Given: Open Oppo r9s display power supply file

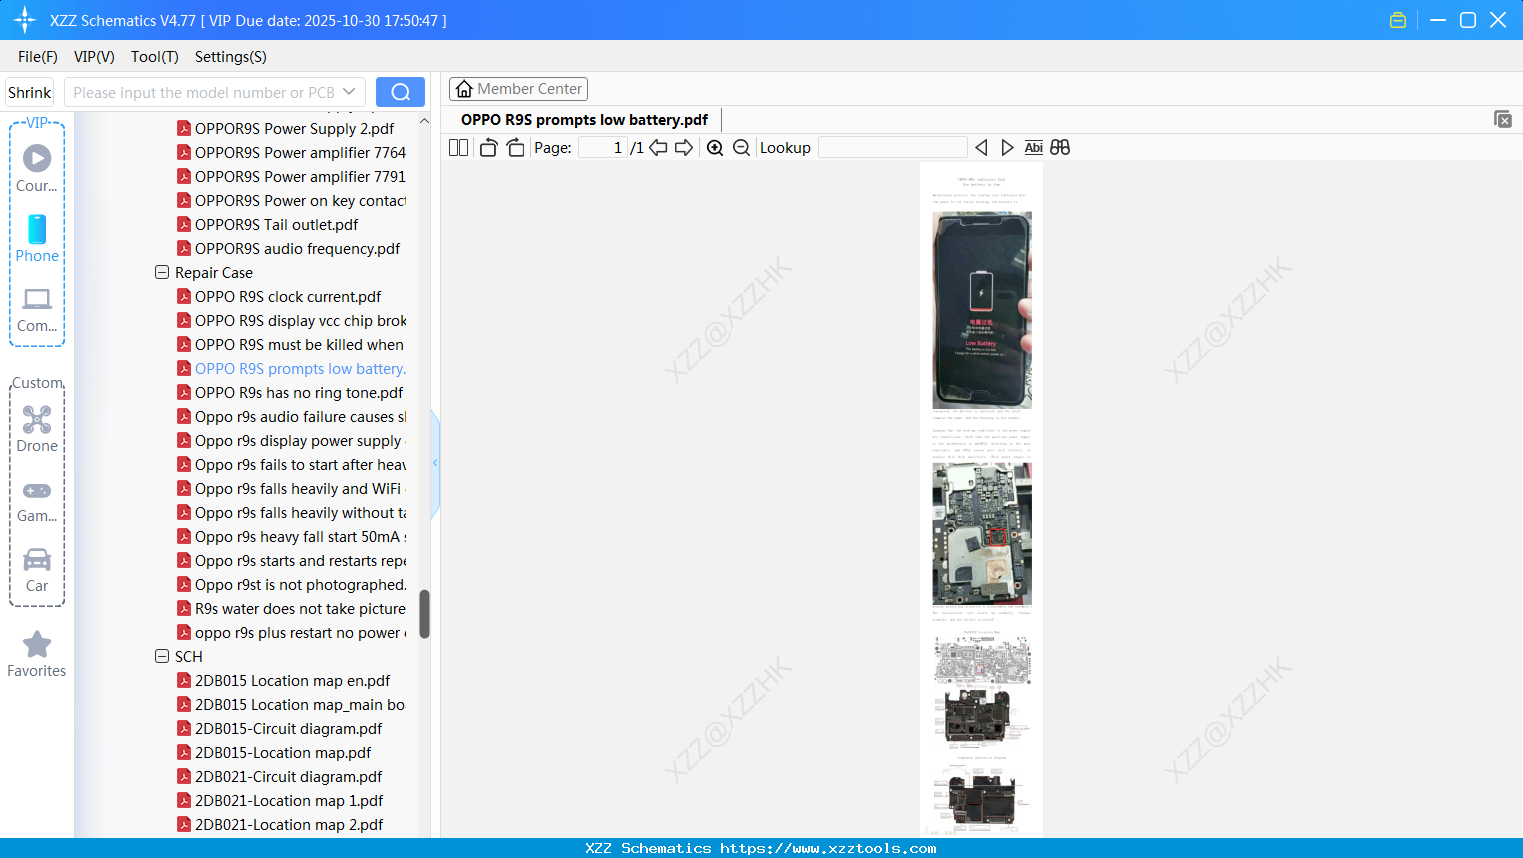Looking at the screenshot, I should pos(291,440).
